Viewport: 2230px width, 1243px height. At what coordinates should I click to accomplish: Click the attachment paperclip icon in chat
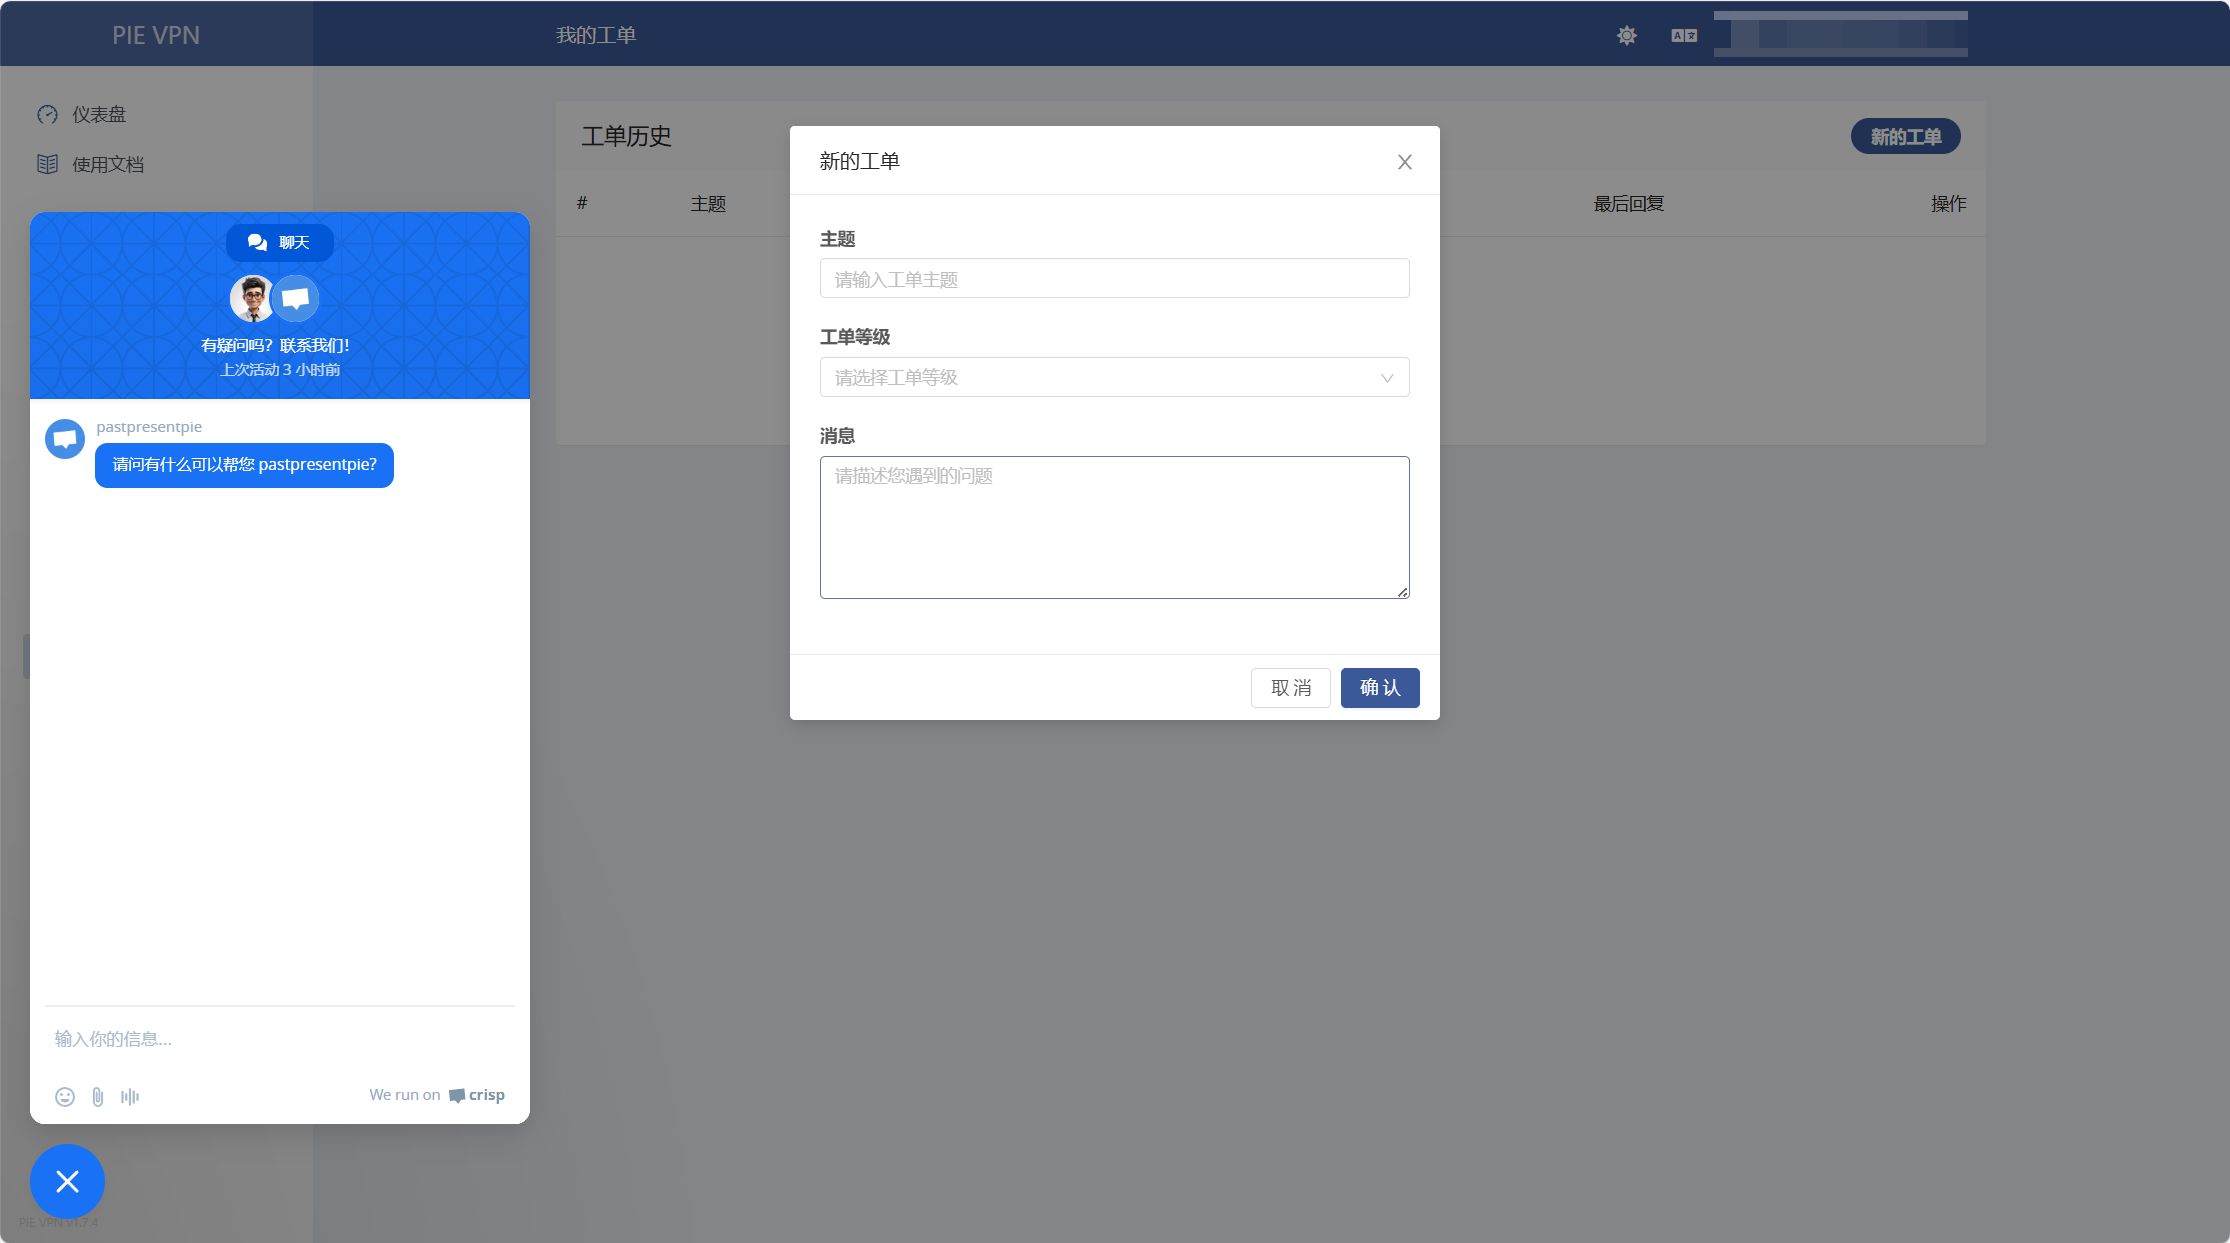(98, 1096)
